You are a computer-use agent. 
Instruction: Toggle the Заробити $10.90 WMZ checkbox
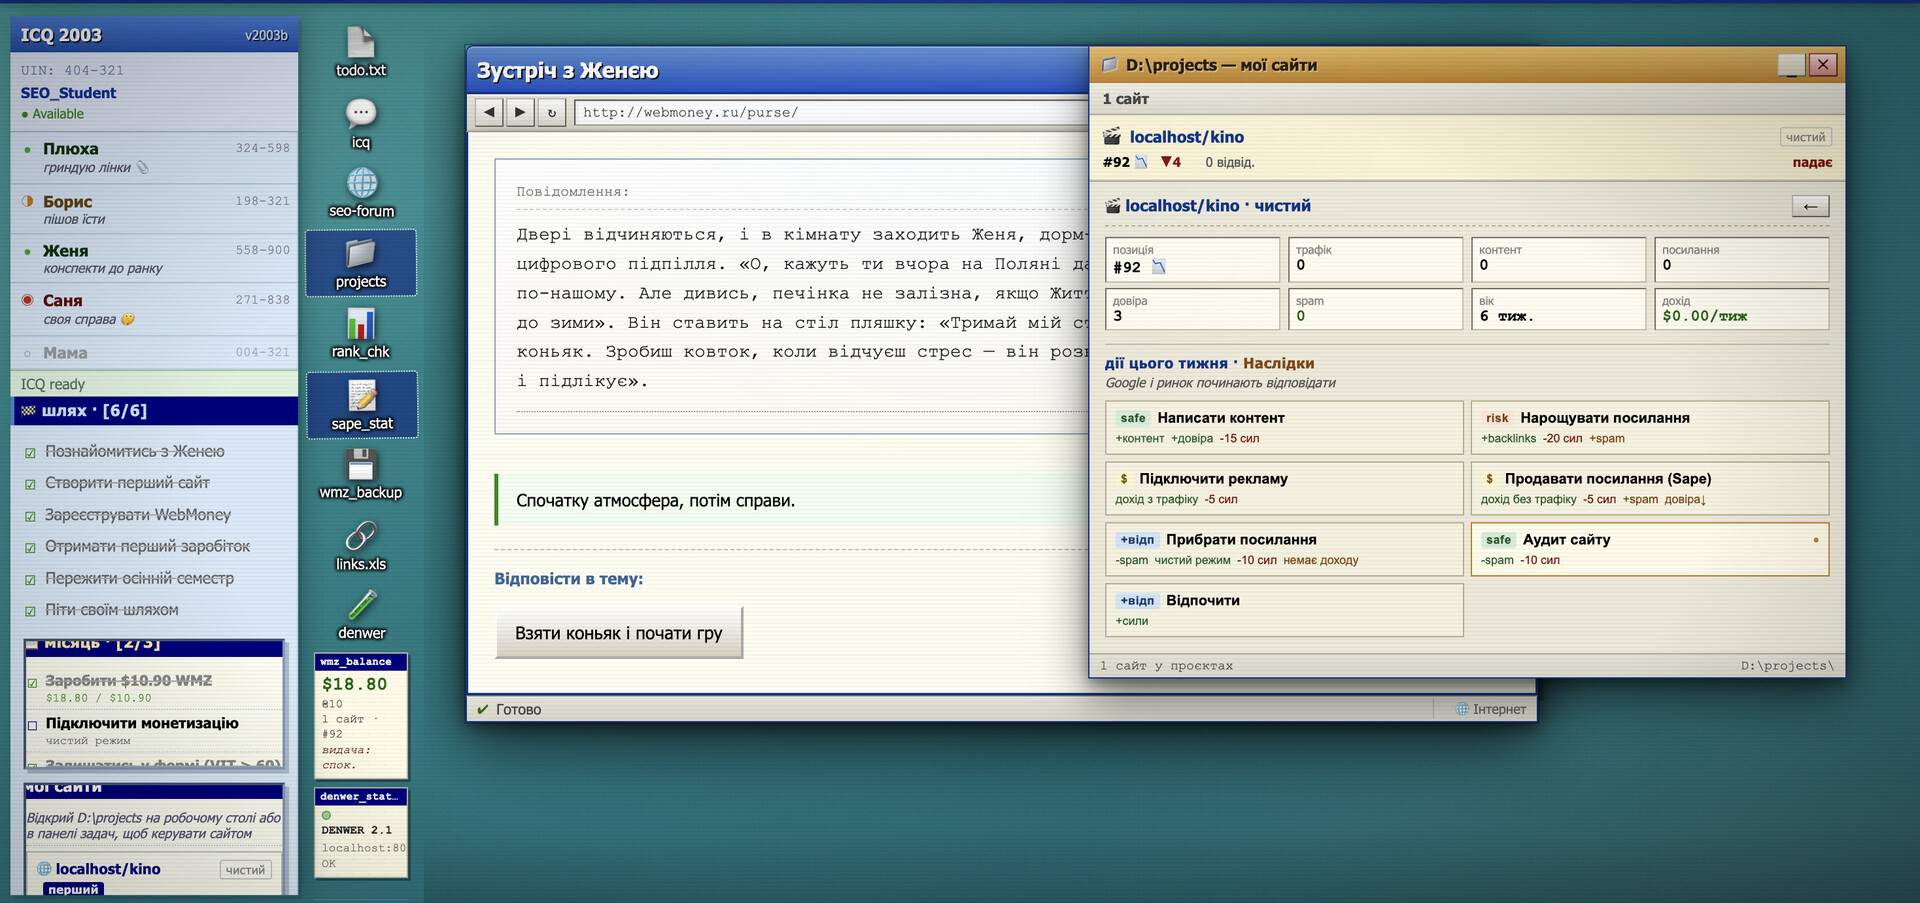tap(32, 683)
